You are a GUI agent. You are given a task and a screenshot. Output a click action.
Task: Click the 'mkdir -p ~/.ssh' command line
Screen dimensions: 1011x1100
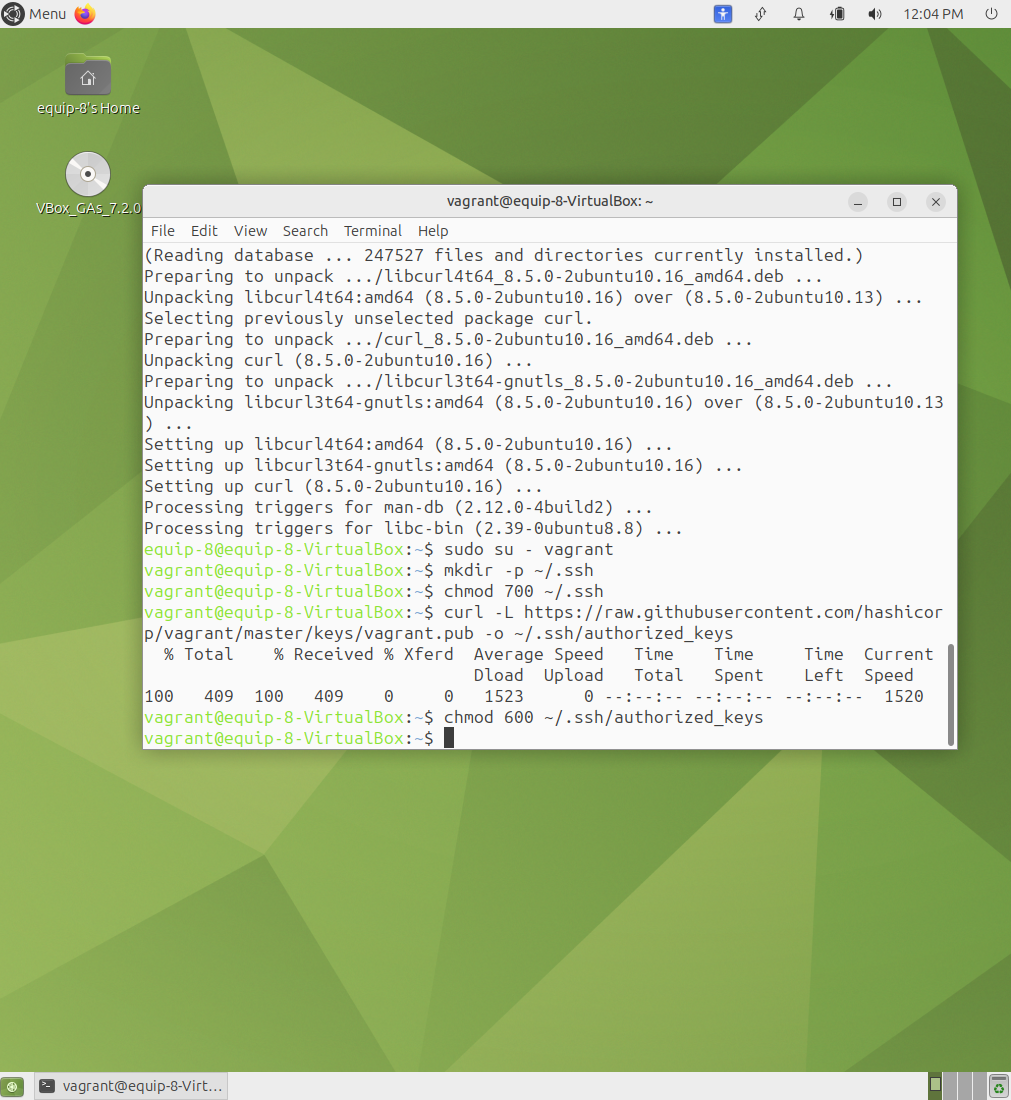tap(369, 570)
